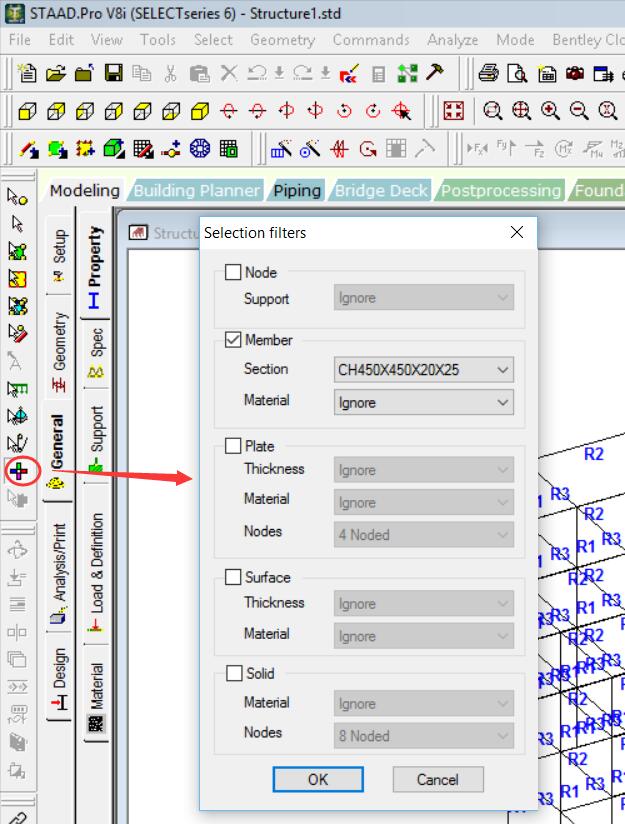The width and height of the screenshot is (625, 824).
Task: Click the hammer icon in the top toolbar
Action: pos(435,72)
